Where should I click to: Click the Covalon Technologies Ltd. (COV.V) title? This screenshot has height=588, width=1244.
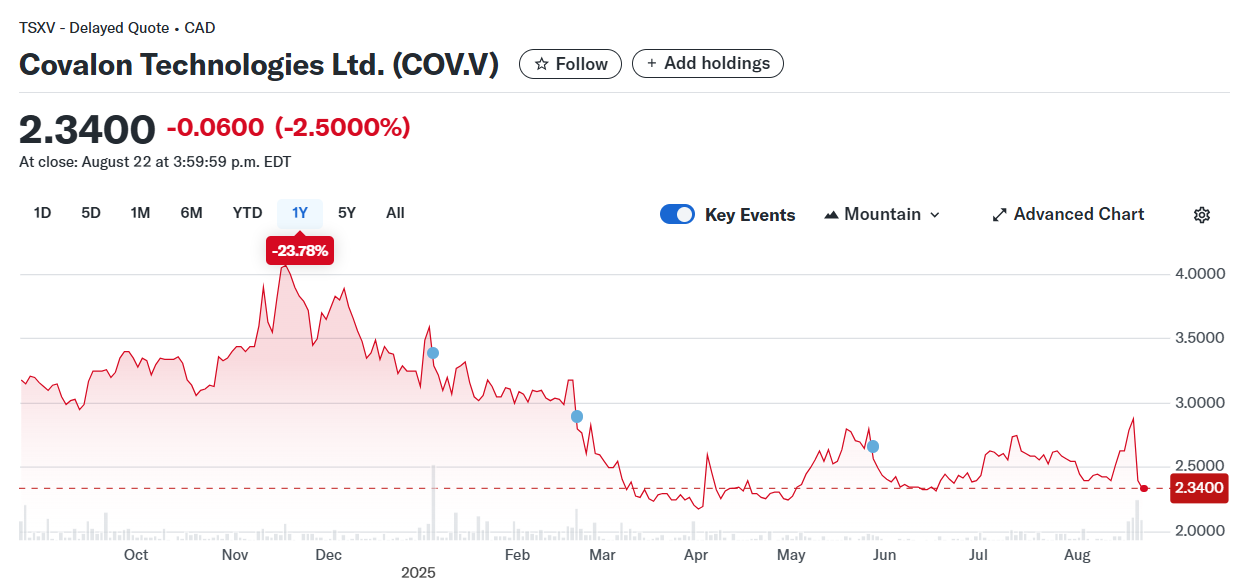[259, 65]
